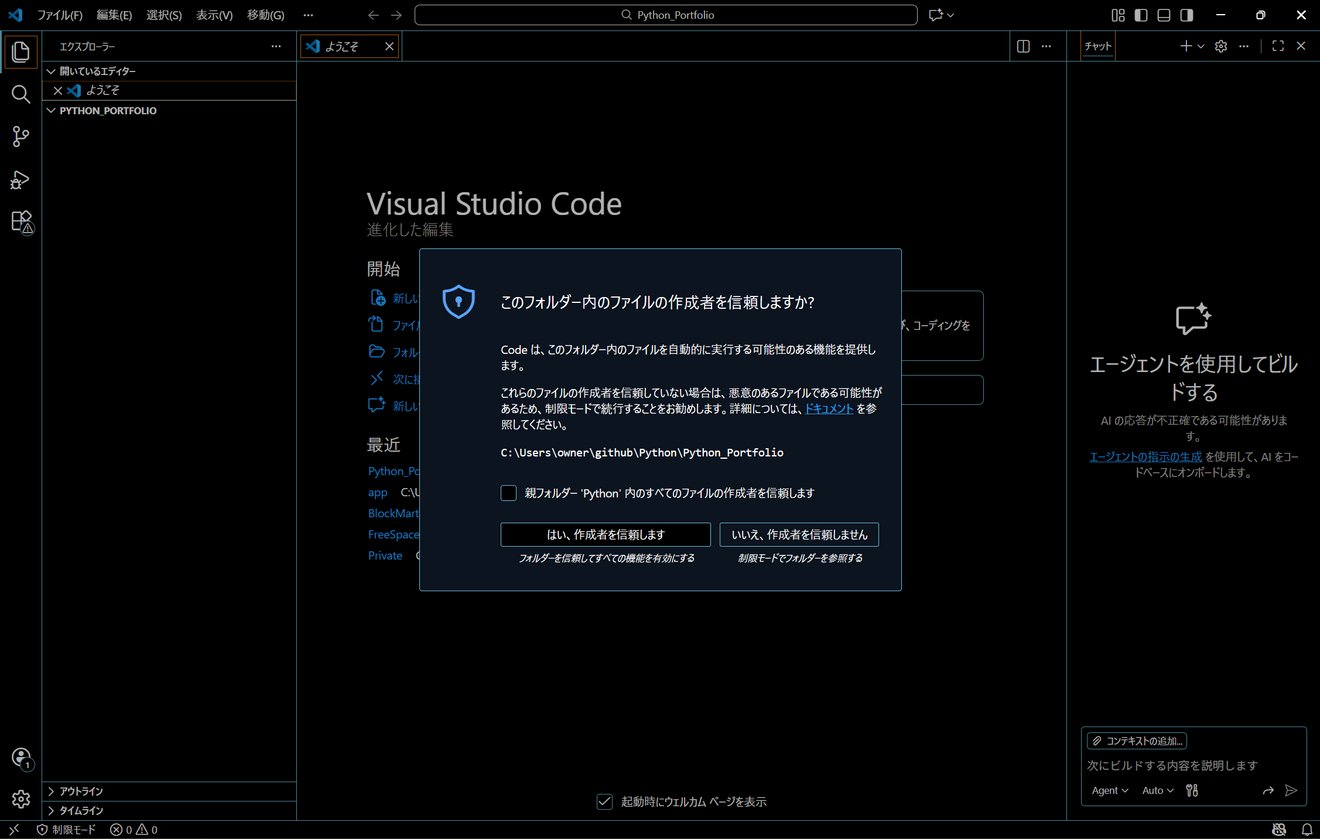Click the errors and warnings count in status bar
This screenshot has height=839, width=1320.
[134, 830]
